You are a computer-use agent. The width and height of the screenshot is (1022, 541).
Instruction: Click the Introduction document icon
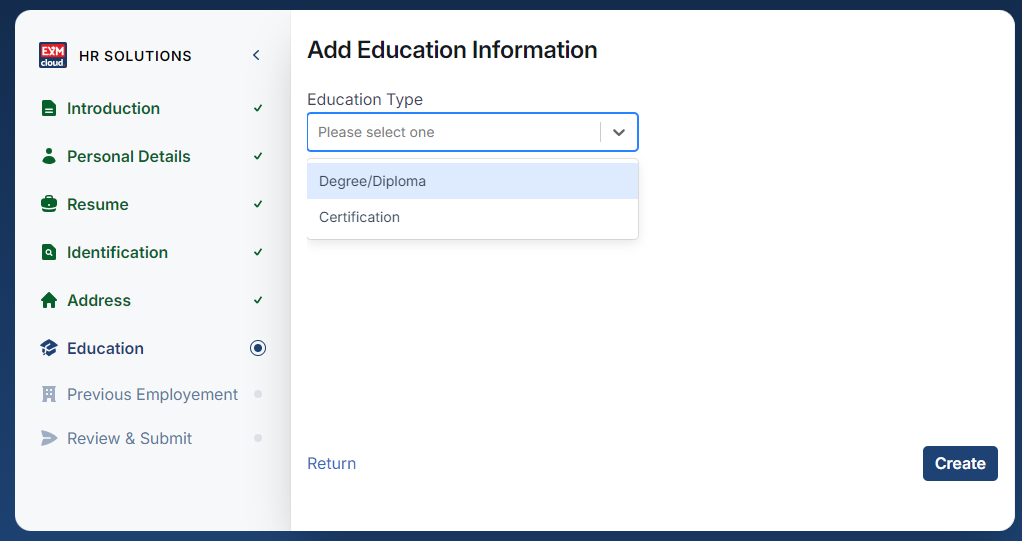49,108
